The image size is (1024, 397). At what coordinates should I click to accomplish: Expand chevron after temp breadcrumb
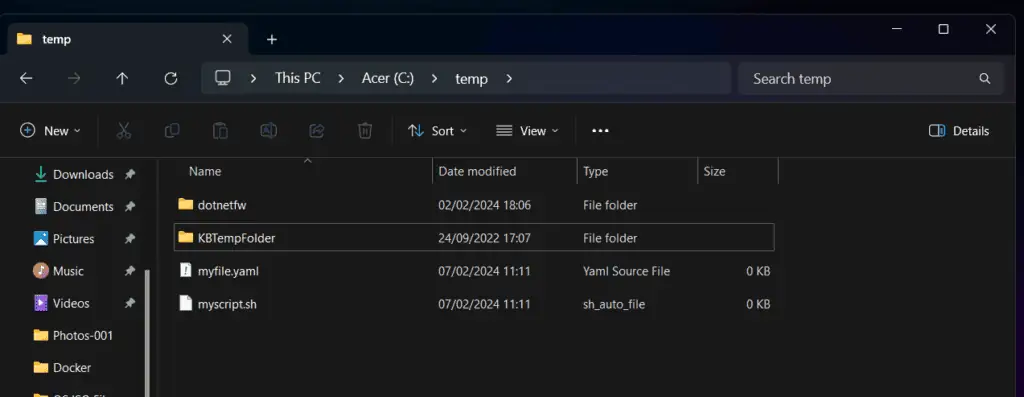pyautogui.click(x=509, y=78)
